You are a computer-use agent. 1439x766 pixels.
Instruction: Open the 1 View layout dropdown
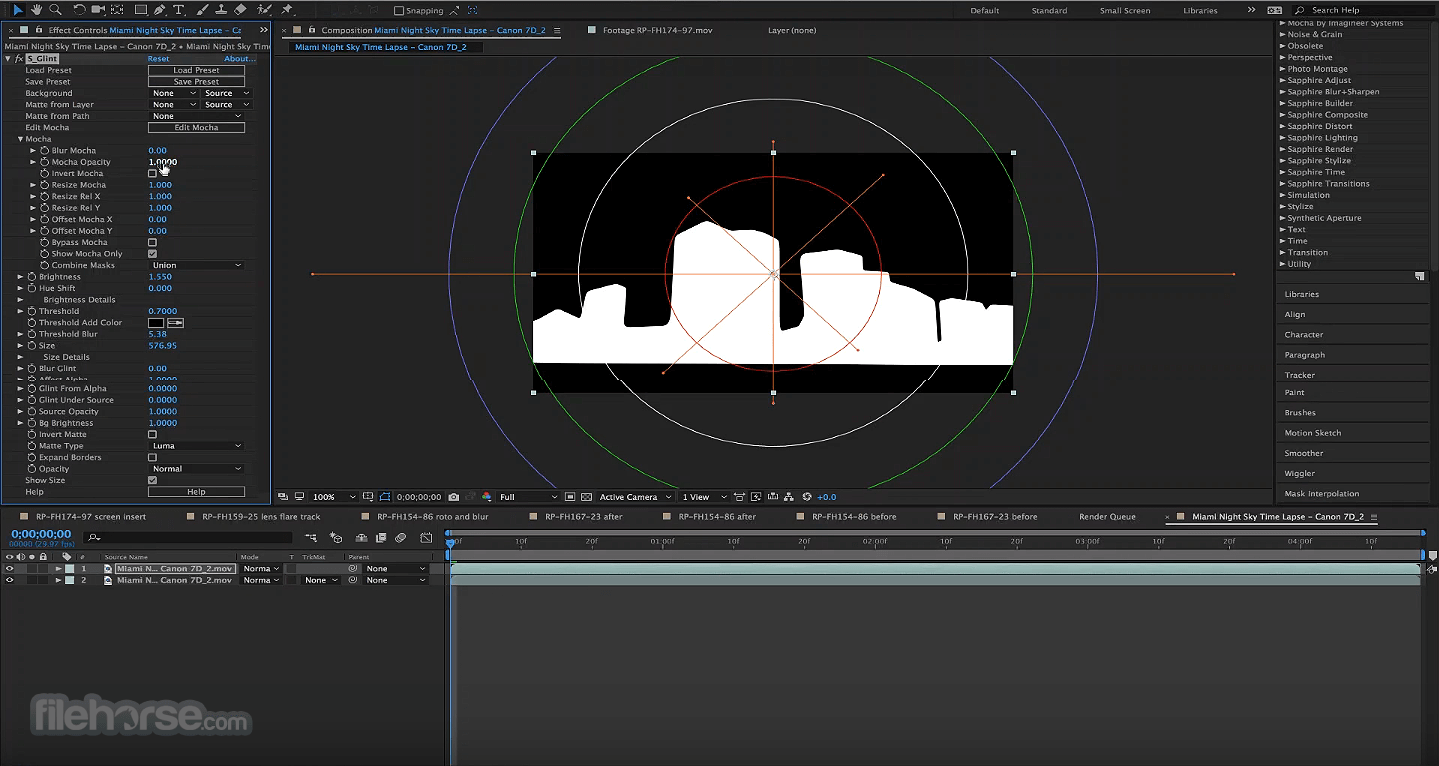coord(704,497)
